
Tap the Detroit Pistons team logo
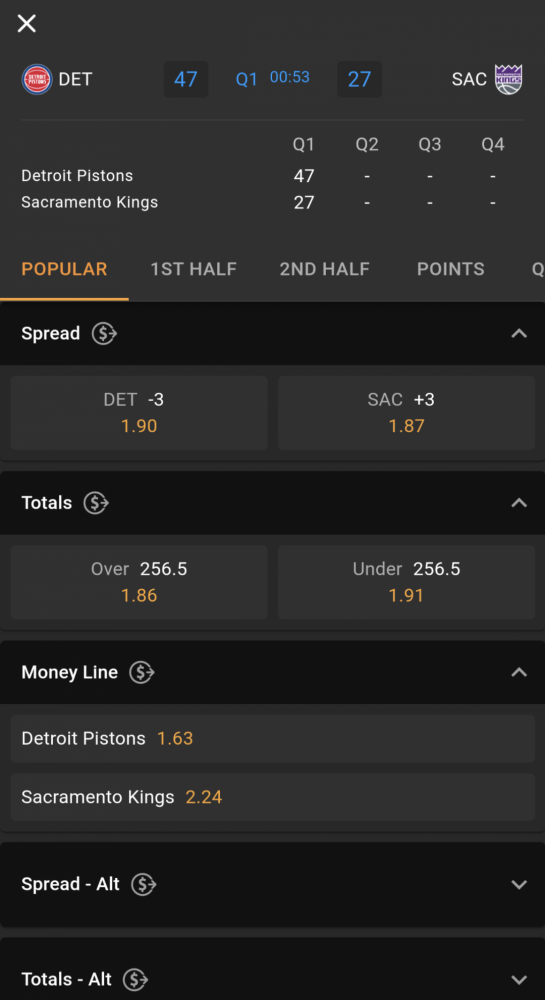click(x=37, y=80)
